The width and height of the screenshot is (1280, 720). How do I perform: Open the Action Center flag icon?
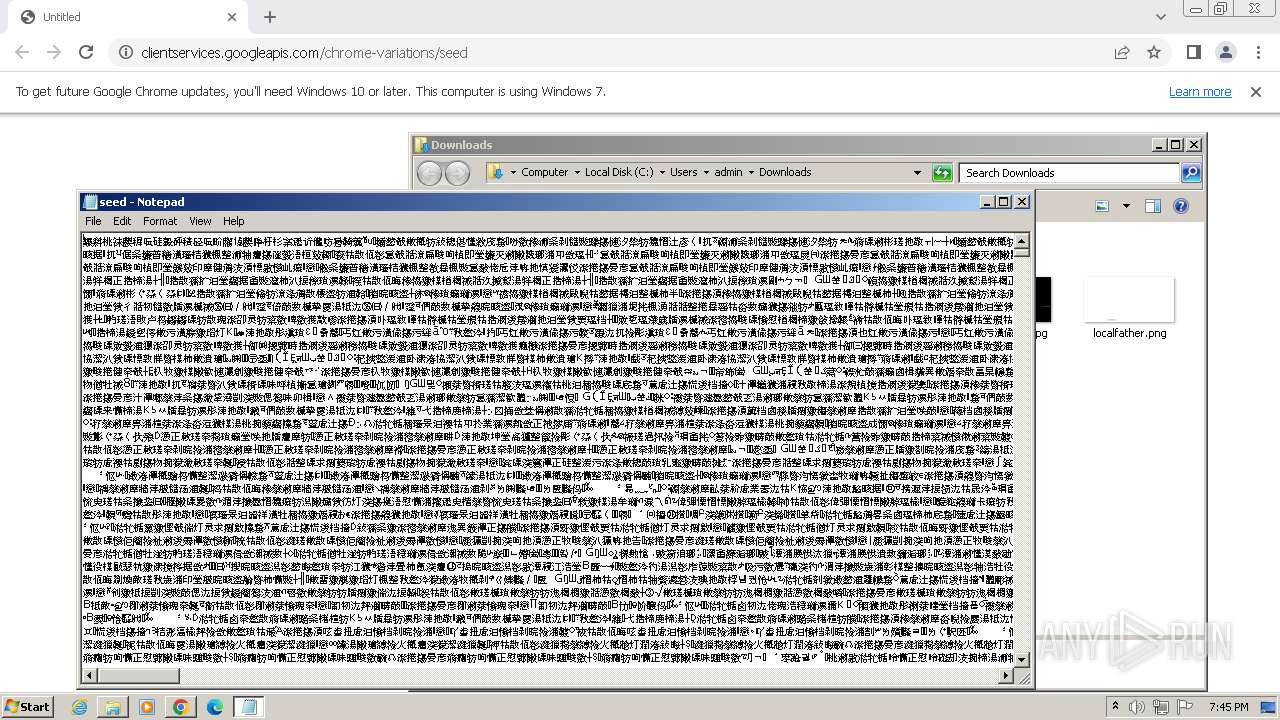pos(1186,707)
